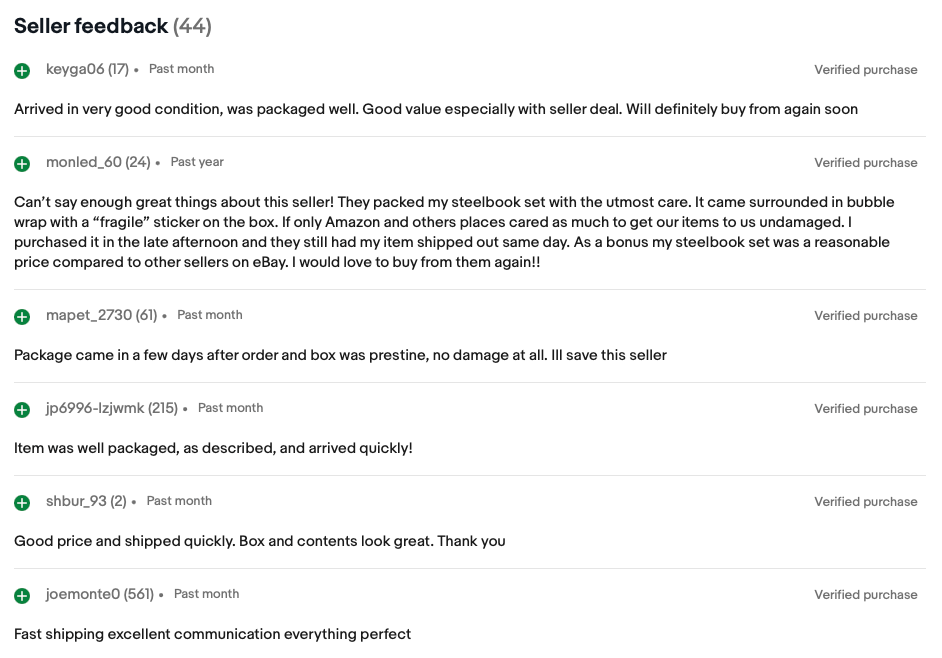Screen dimensions: 942x658
Task: View mapet_2730 buyer profile
Action: (x=89, y=315)
